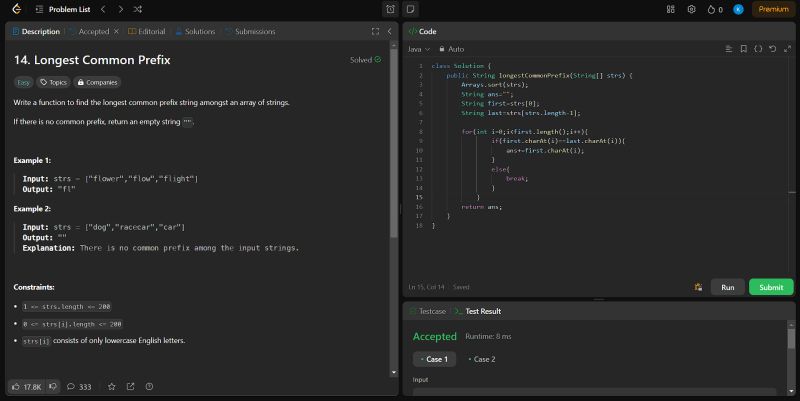Maximize the description panel

click(376, 31)
